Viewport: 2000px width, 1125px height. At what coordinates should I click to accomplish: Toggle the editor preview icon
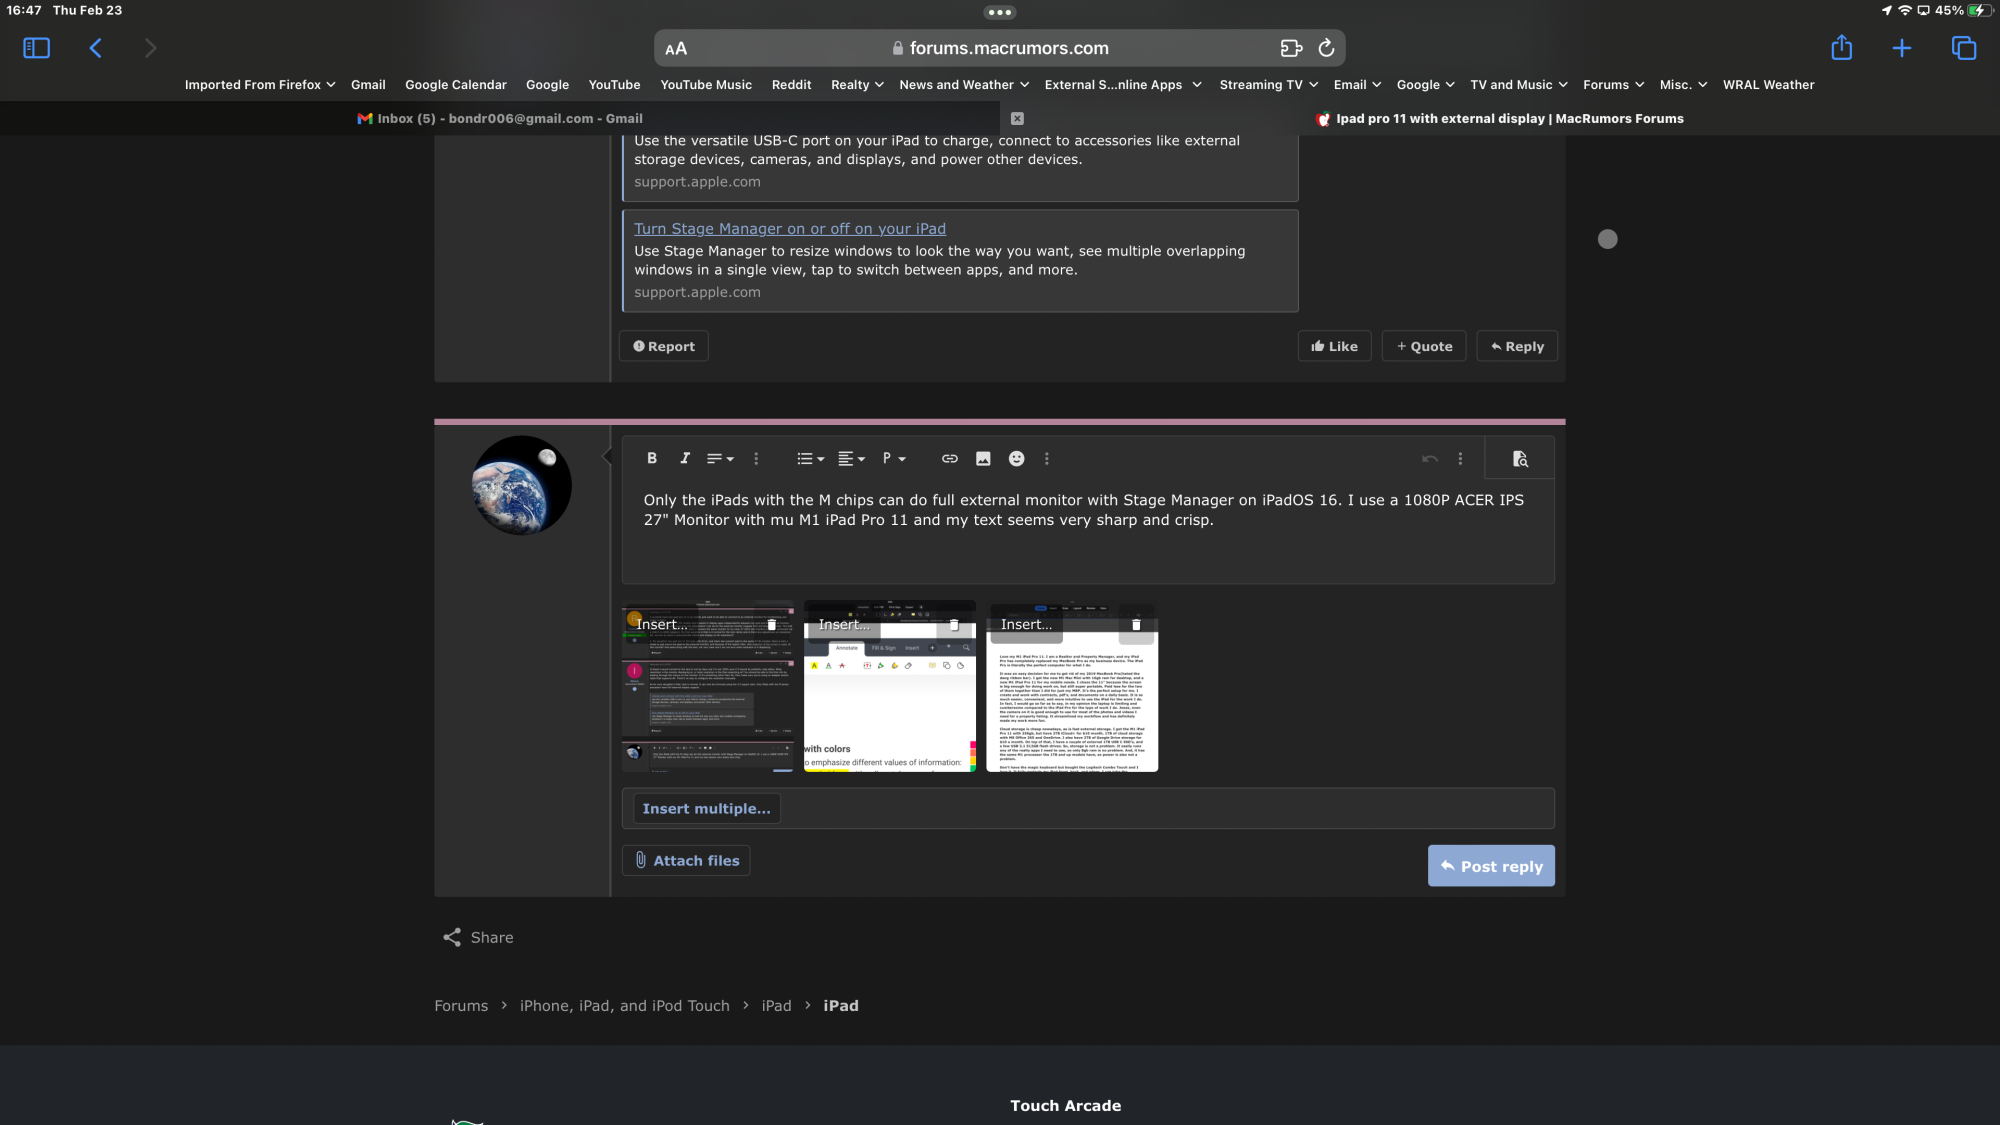1519,458
